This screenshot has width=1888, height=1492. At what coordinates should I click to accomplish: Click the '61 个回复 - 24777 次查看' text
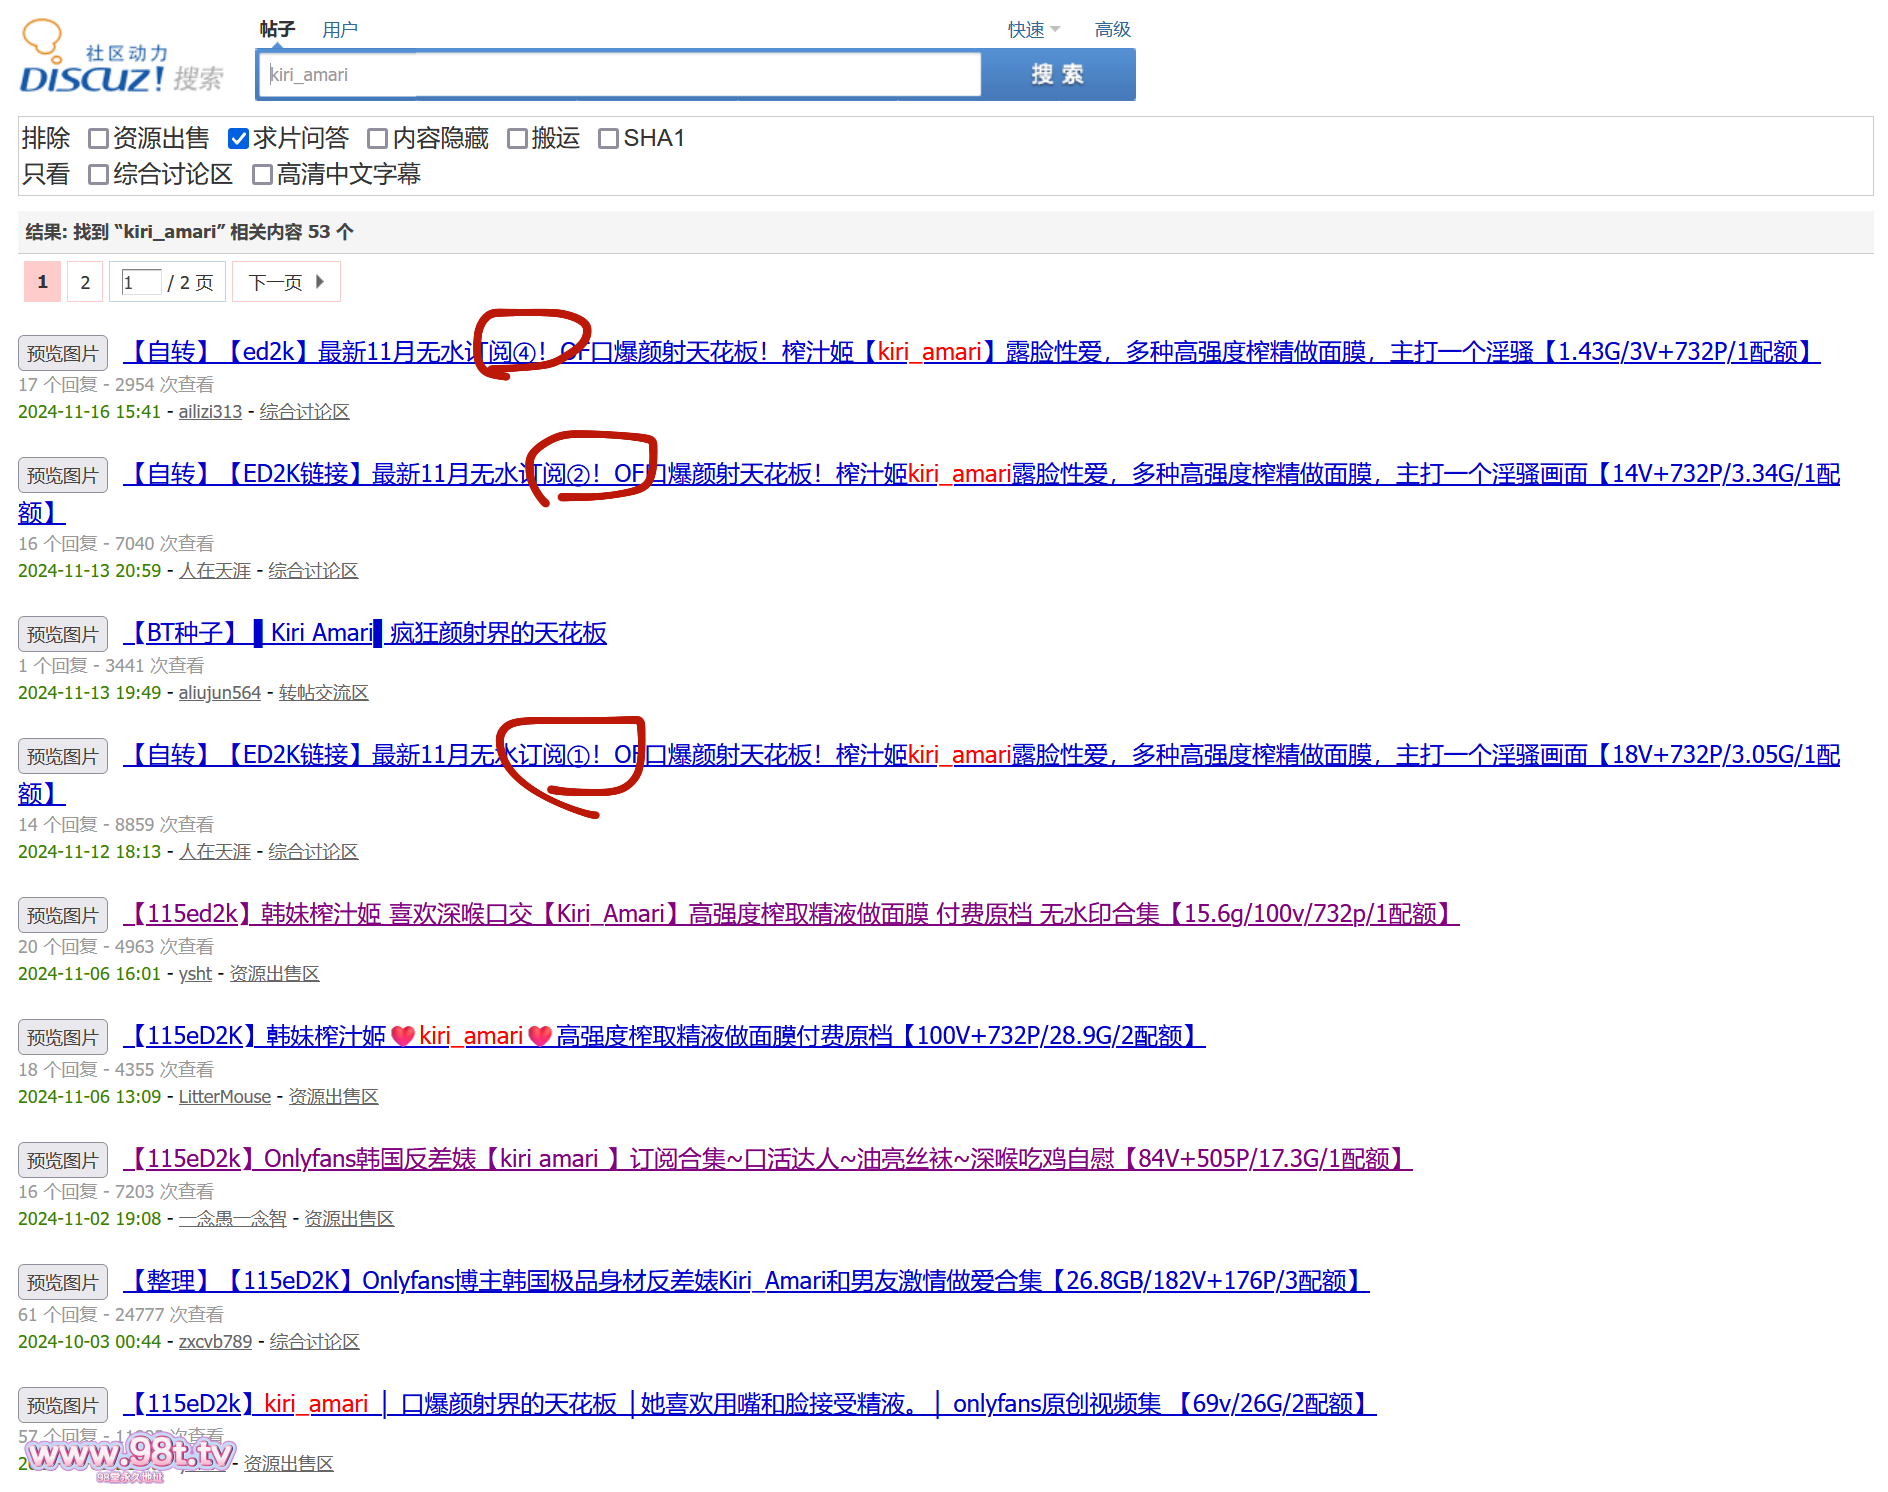121,1315
